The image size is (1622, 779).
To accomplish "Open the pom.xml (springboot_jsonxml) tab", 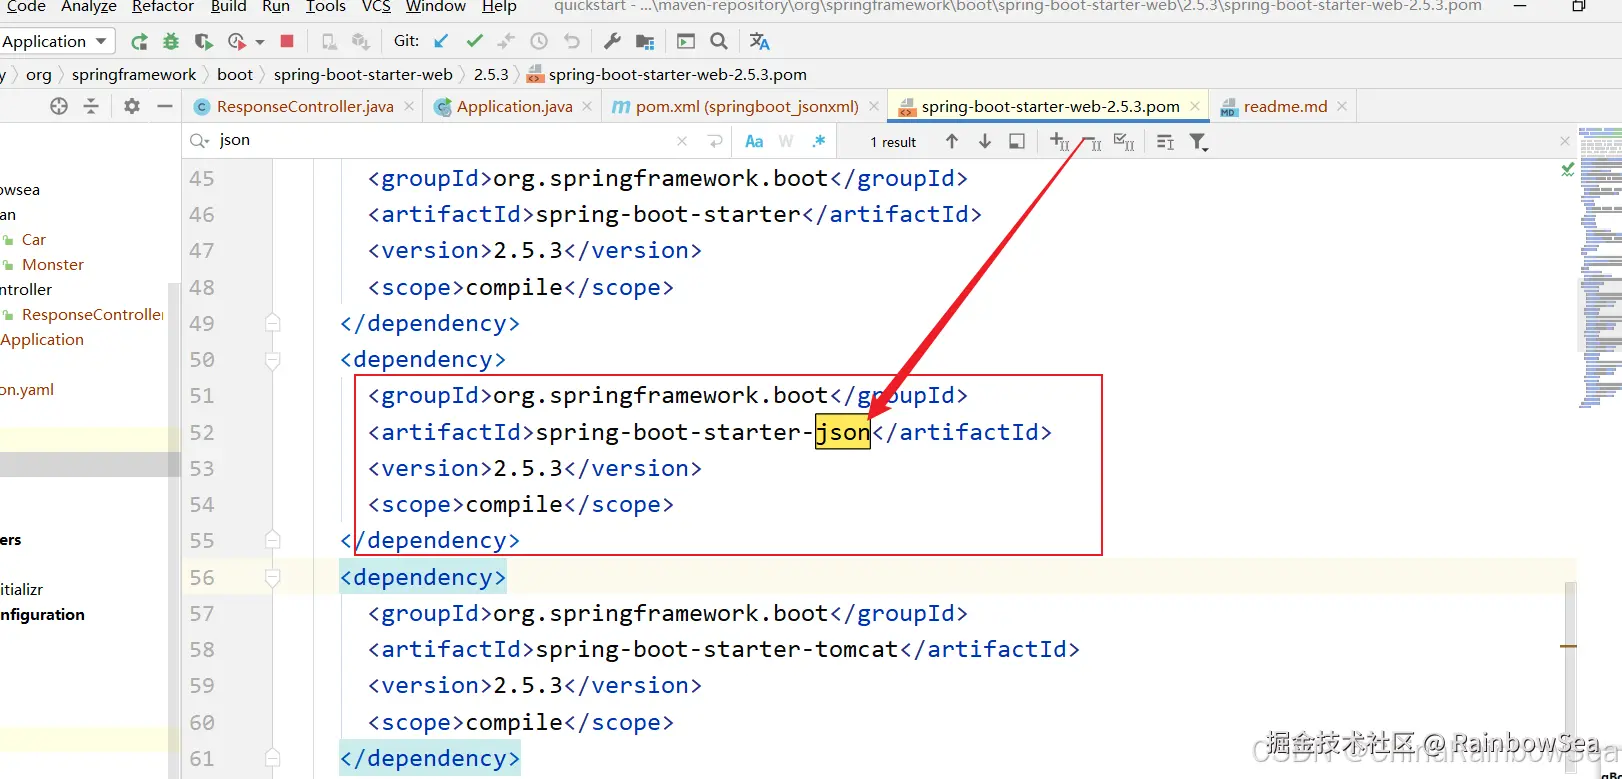I will point(747,106).
